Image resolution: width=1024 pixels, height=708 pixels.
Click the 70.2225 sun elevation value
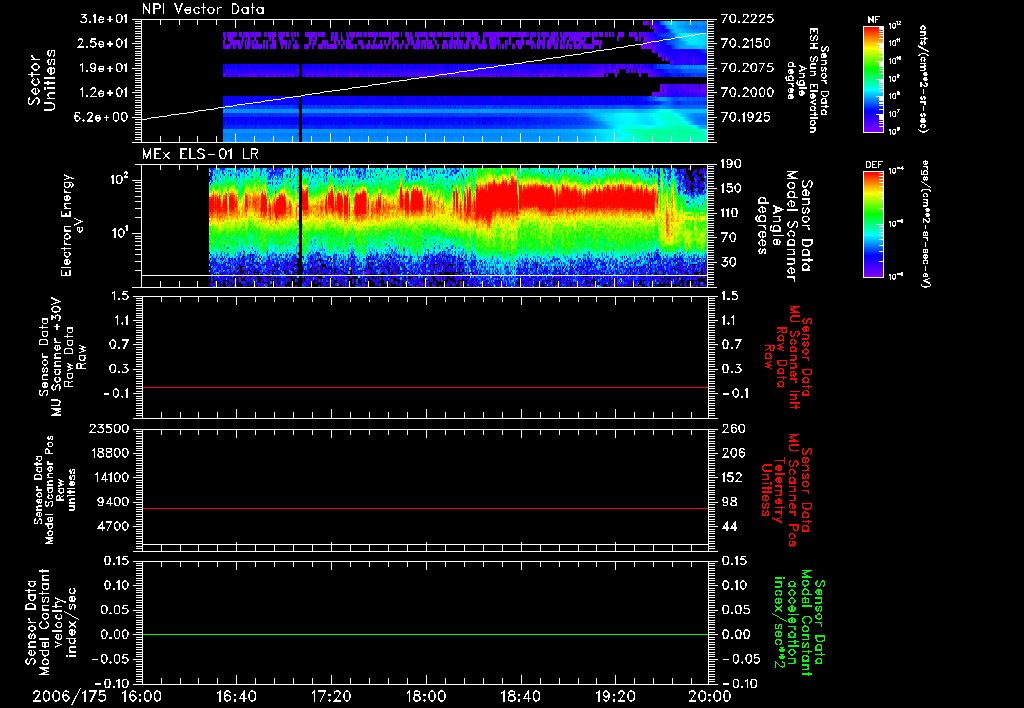click(x=747, y=19)
